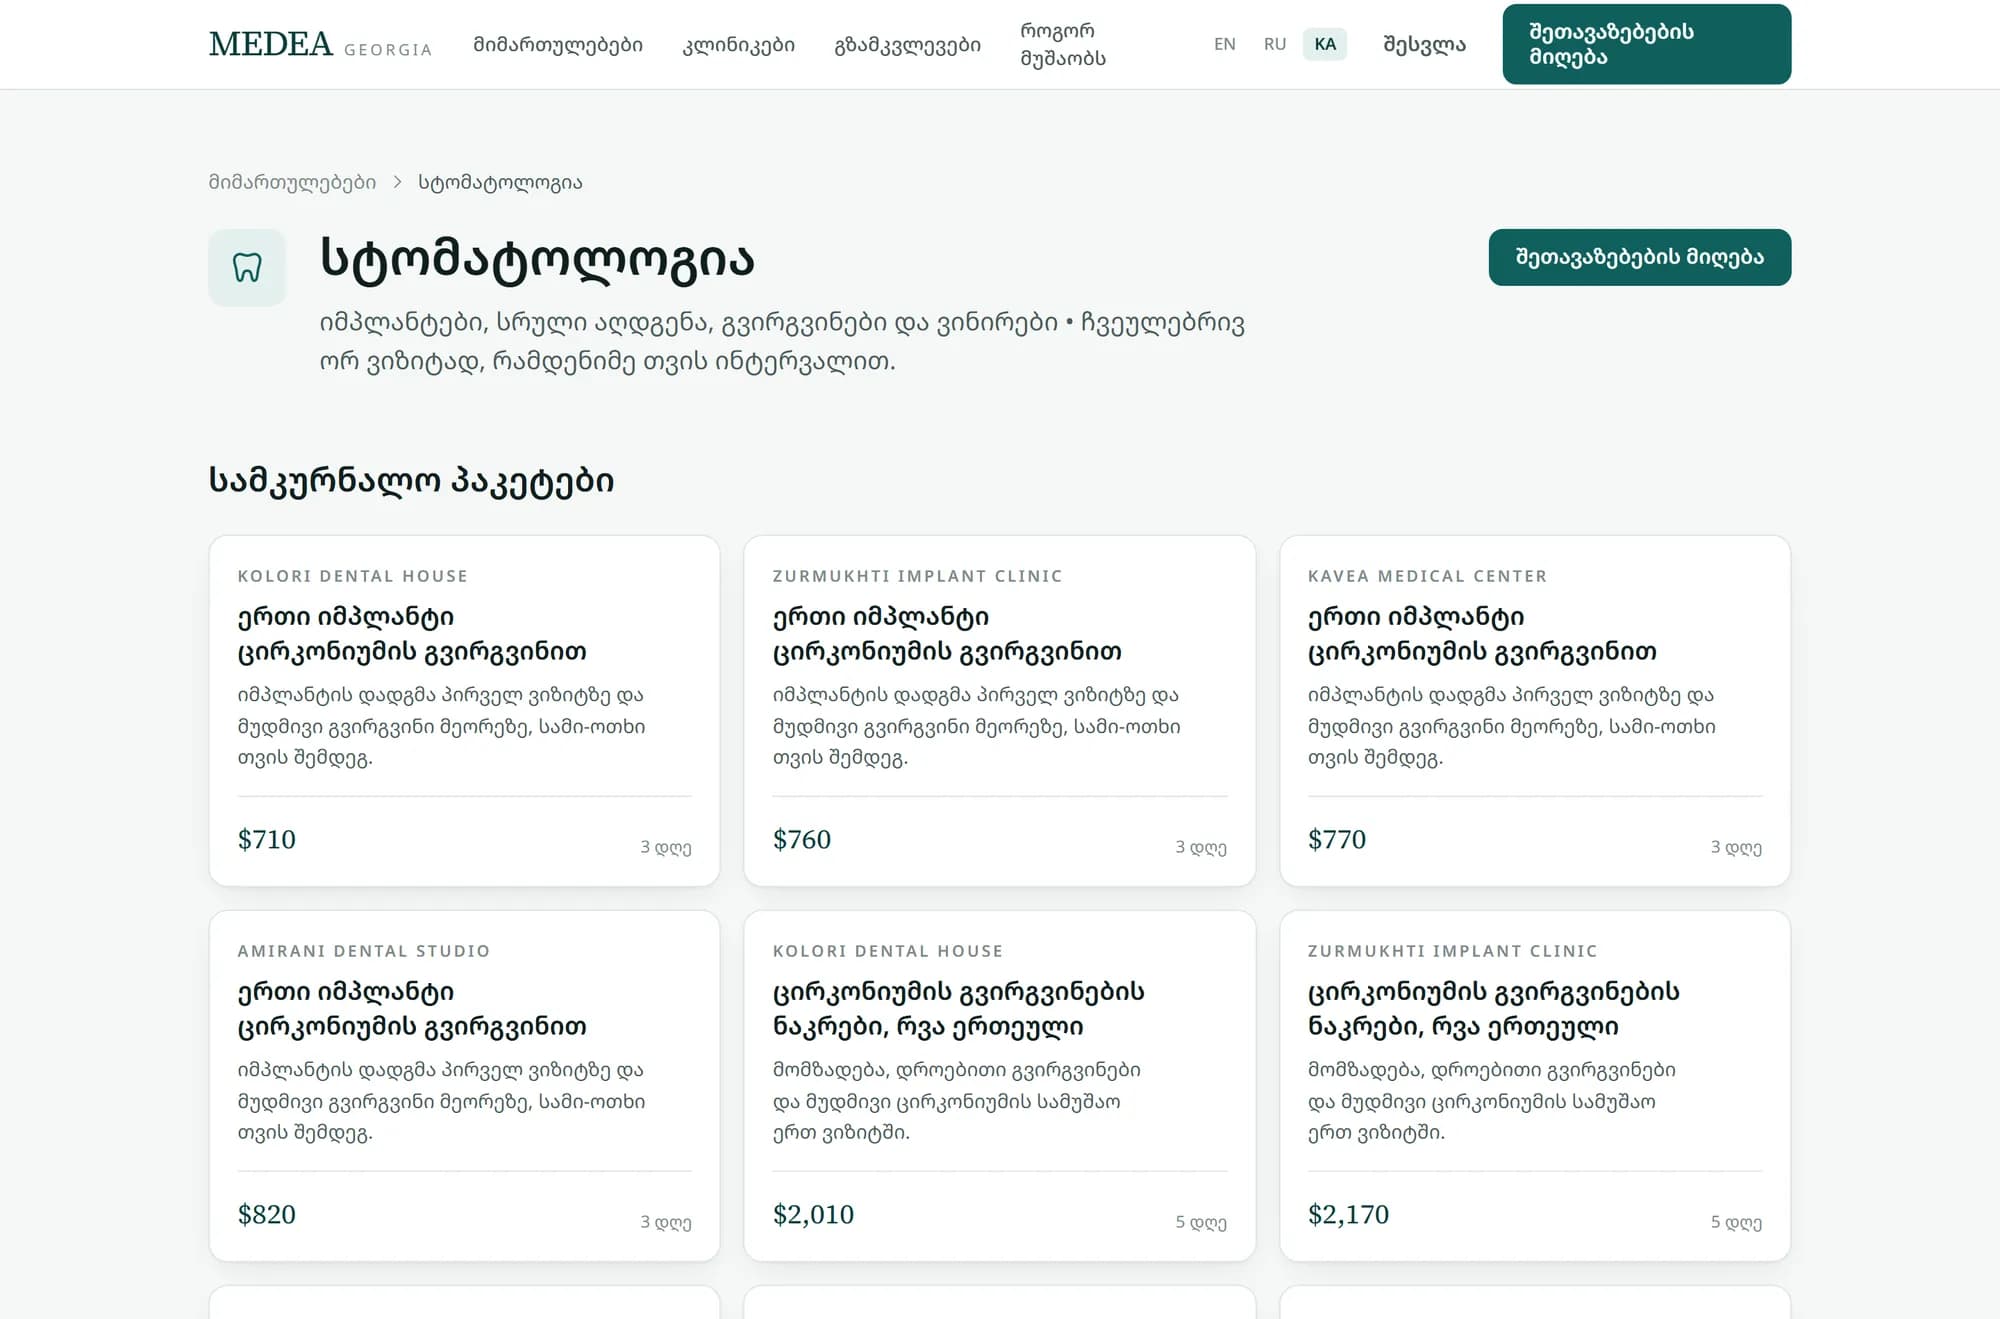The width and height of the screenshot is (2000, 1319).
Task: Click შეთავაზებების მიღება button beside page title
Action: click(1639, 257)
